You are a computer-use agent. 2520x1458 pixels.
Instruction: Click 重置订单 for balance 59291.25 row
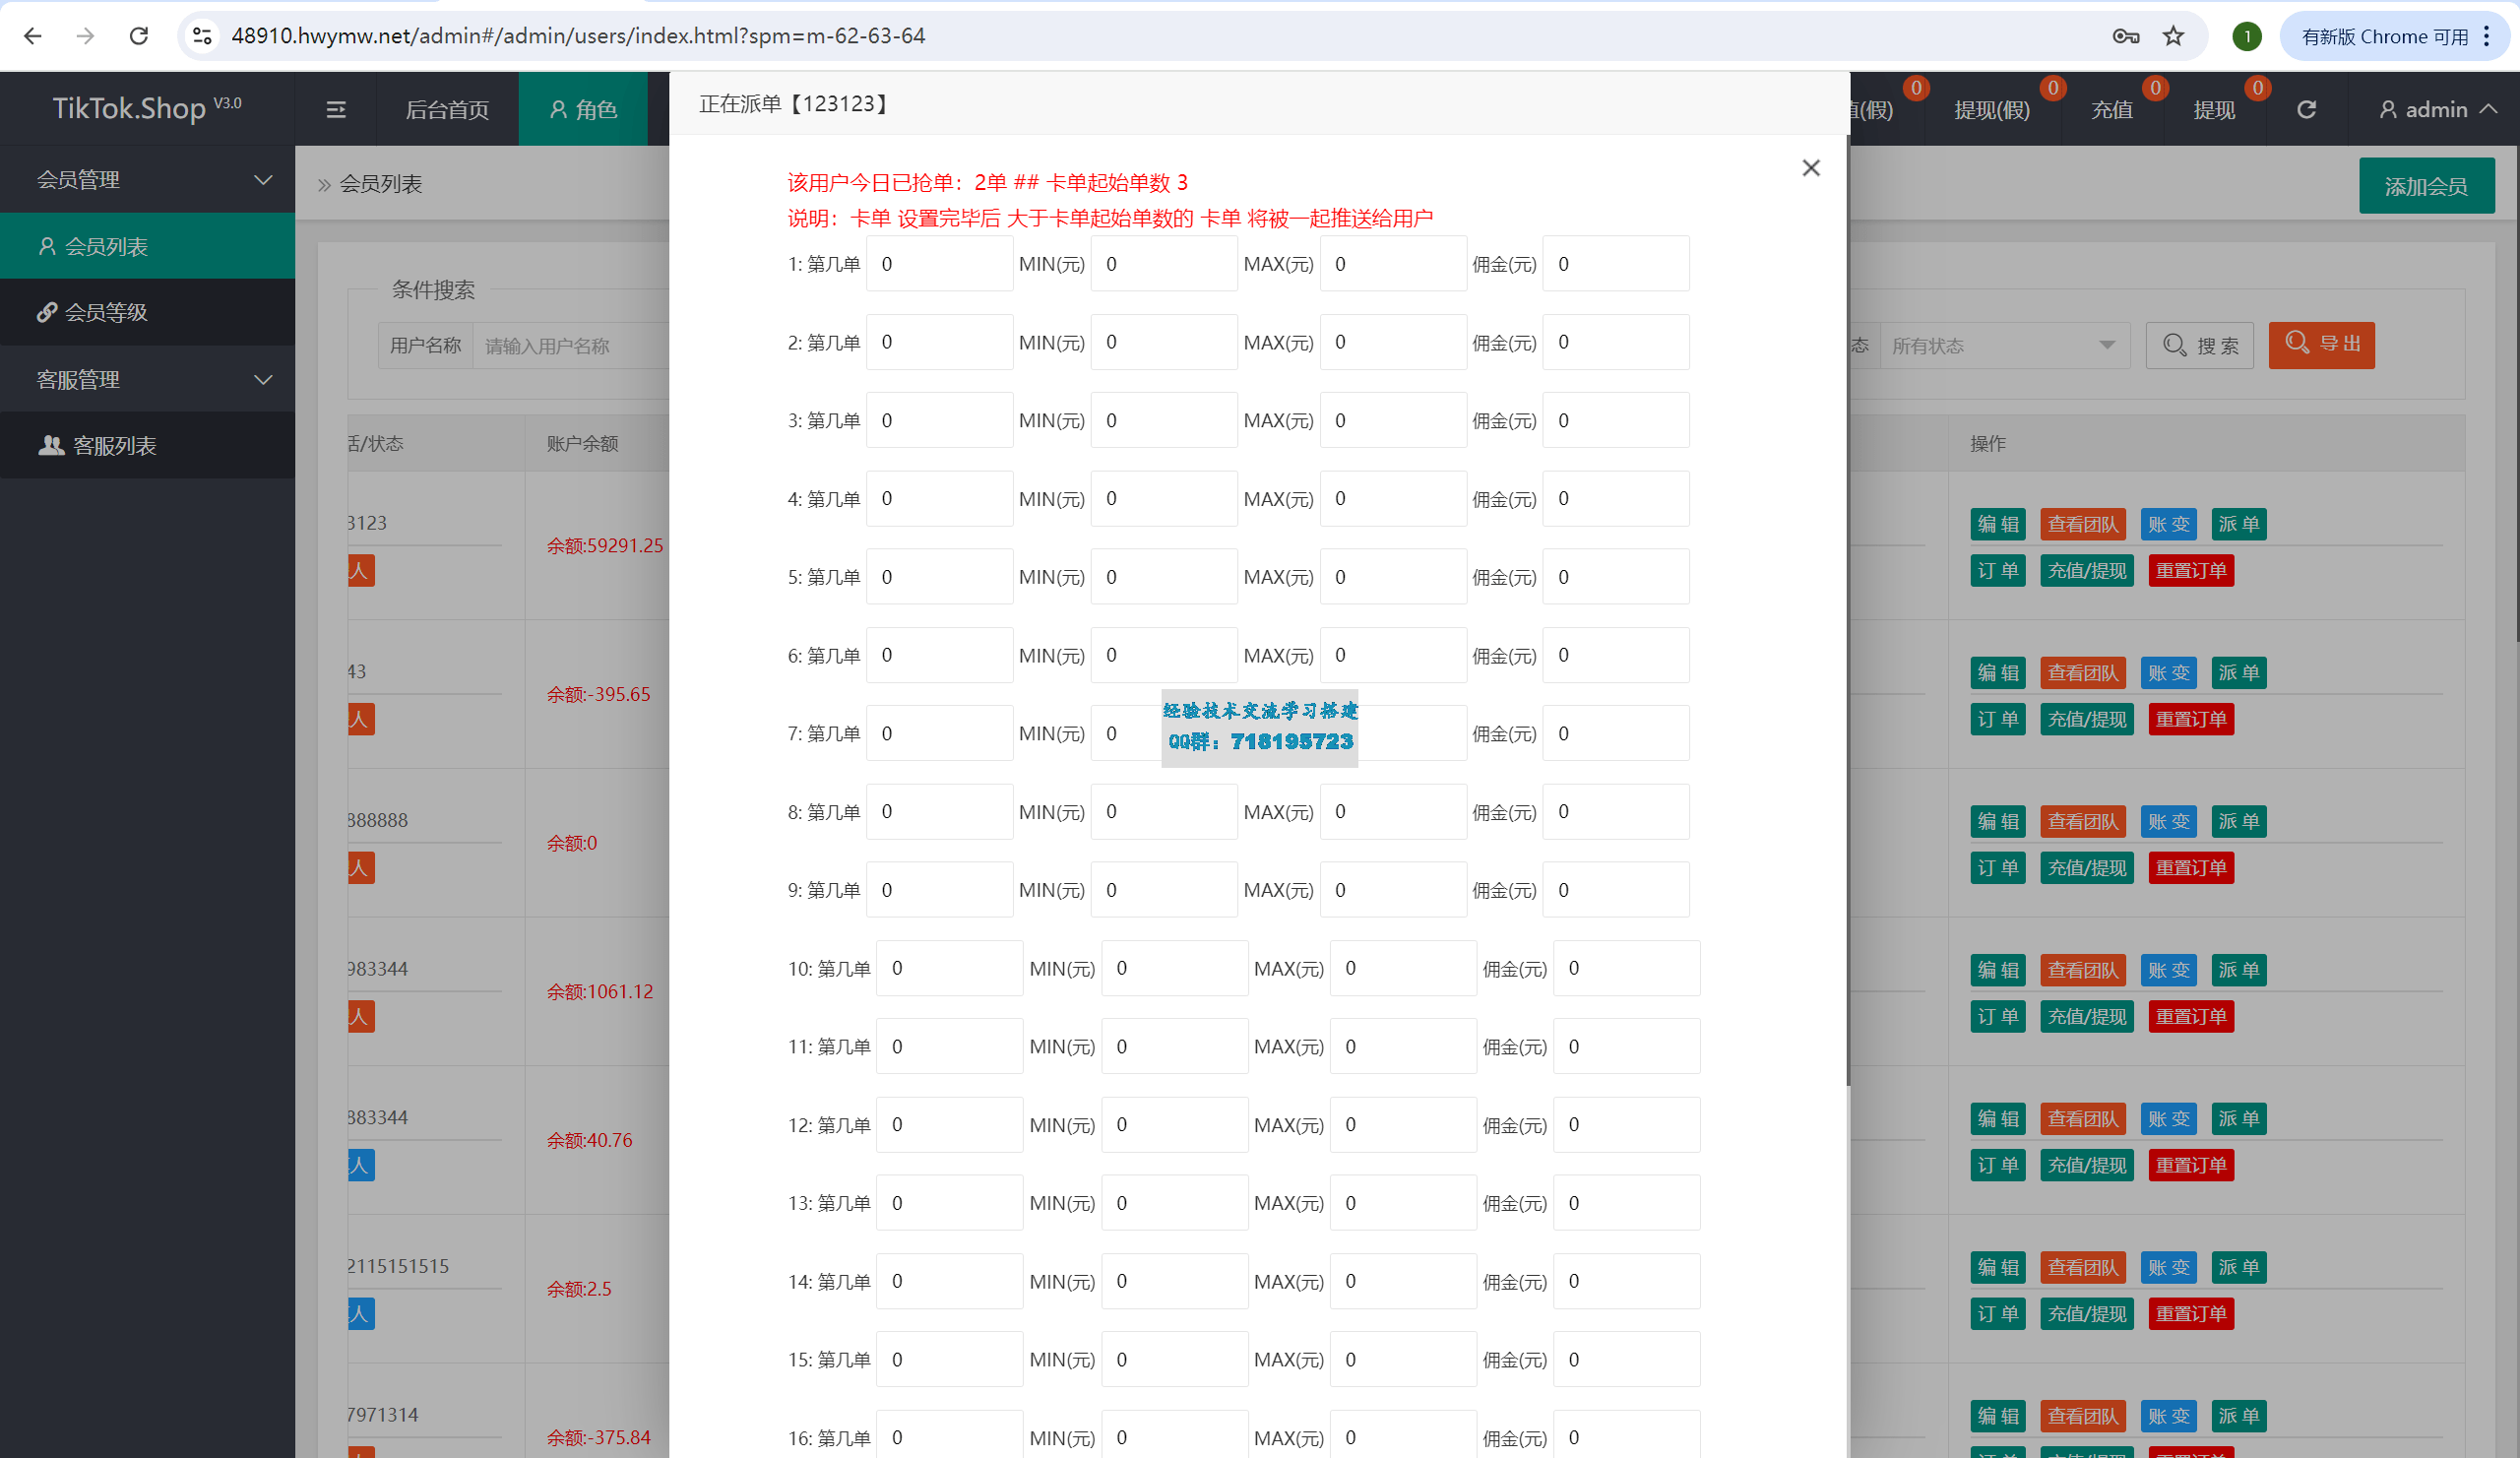(x=2191, y=571)
